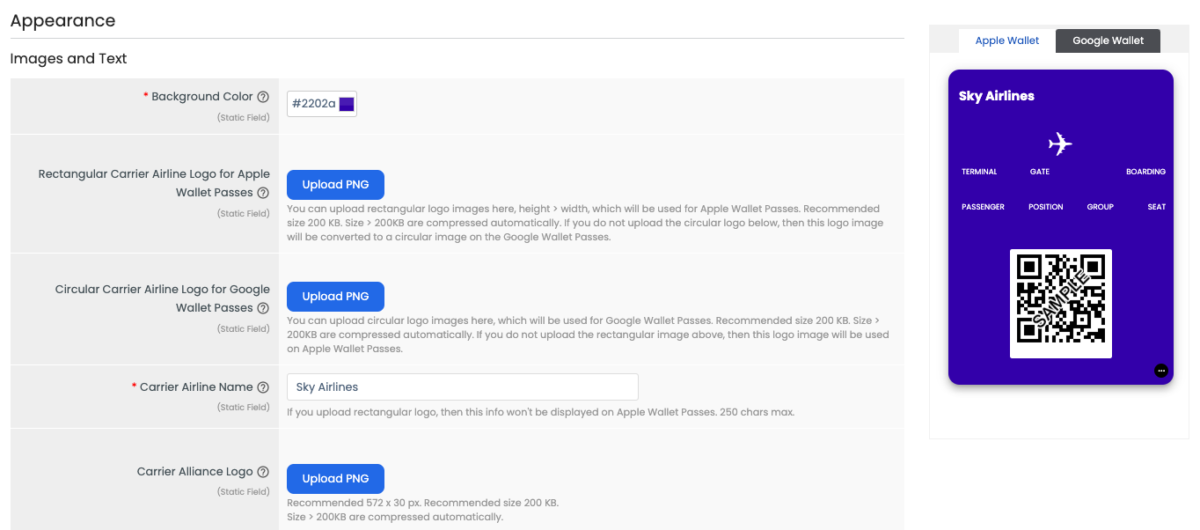Click help icon for Rectangular Carrier Airline Logo

263,193
